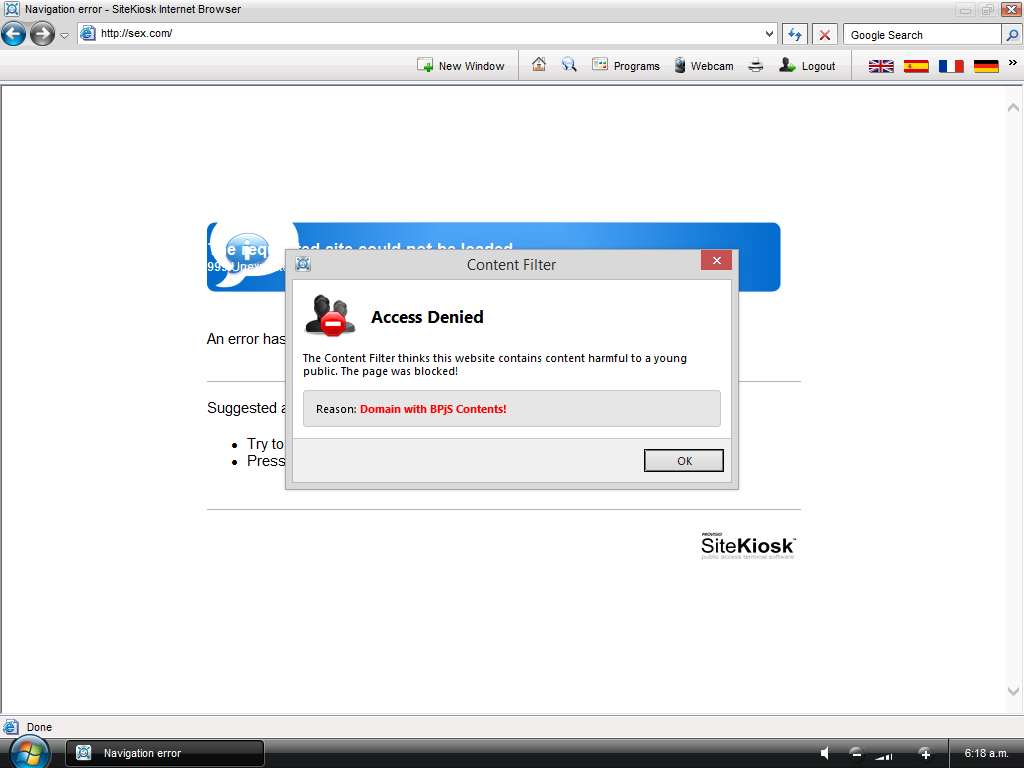Increase volume with the plus button
This screenshot has width=1024, height=768.
click(925, 753)
